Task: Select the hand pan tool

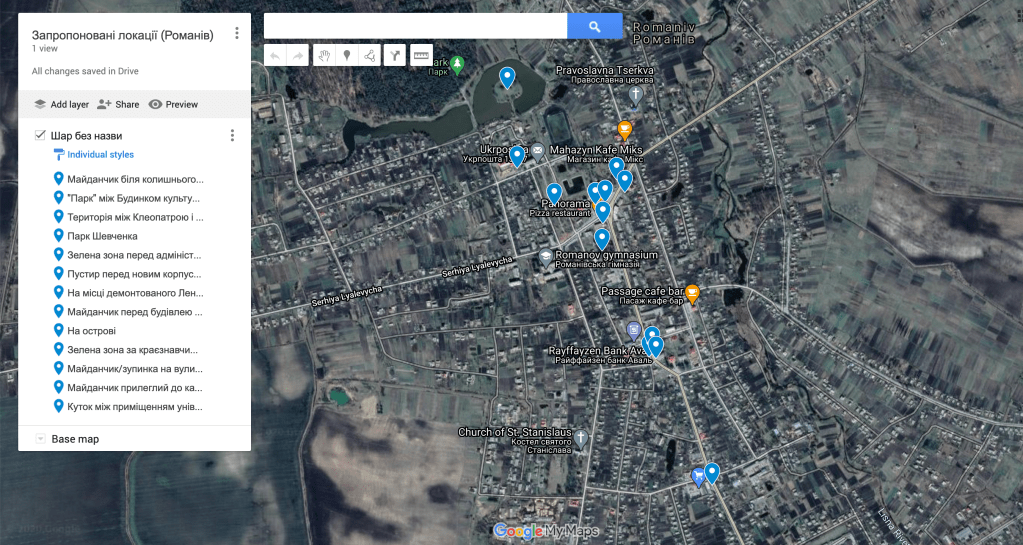Action: [323, 56]
